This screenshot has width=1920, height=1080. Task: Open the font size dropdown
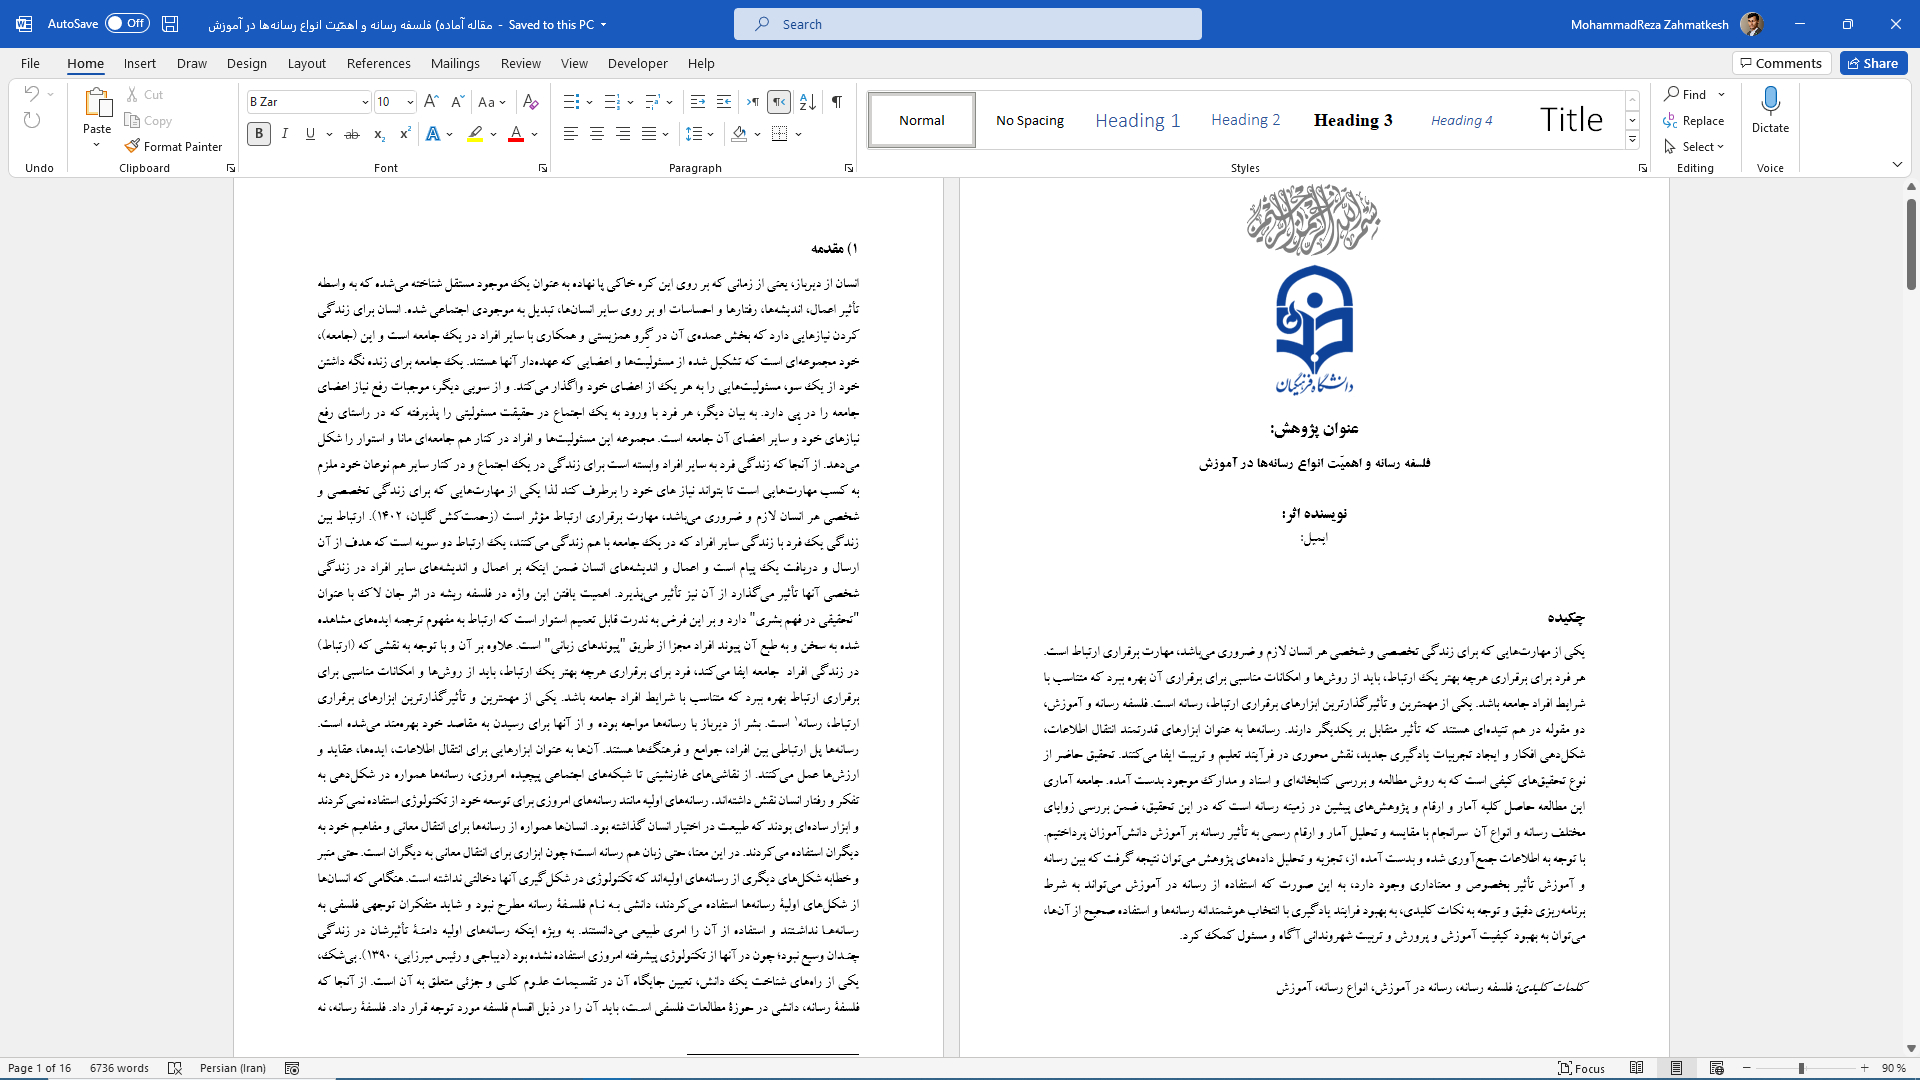tap(409, 102)
